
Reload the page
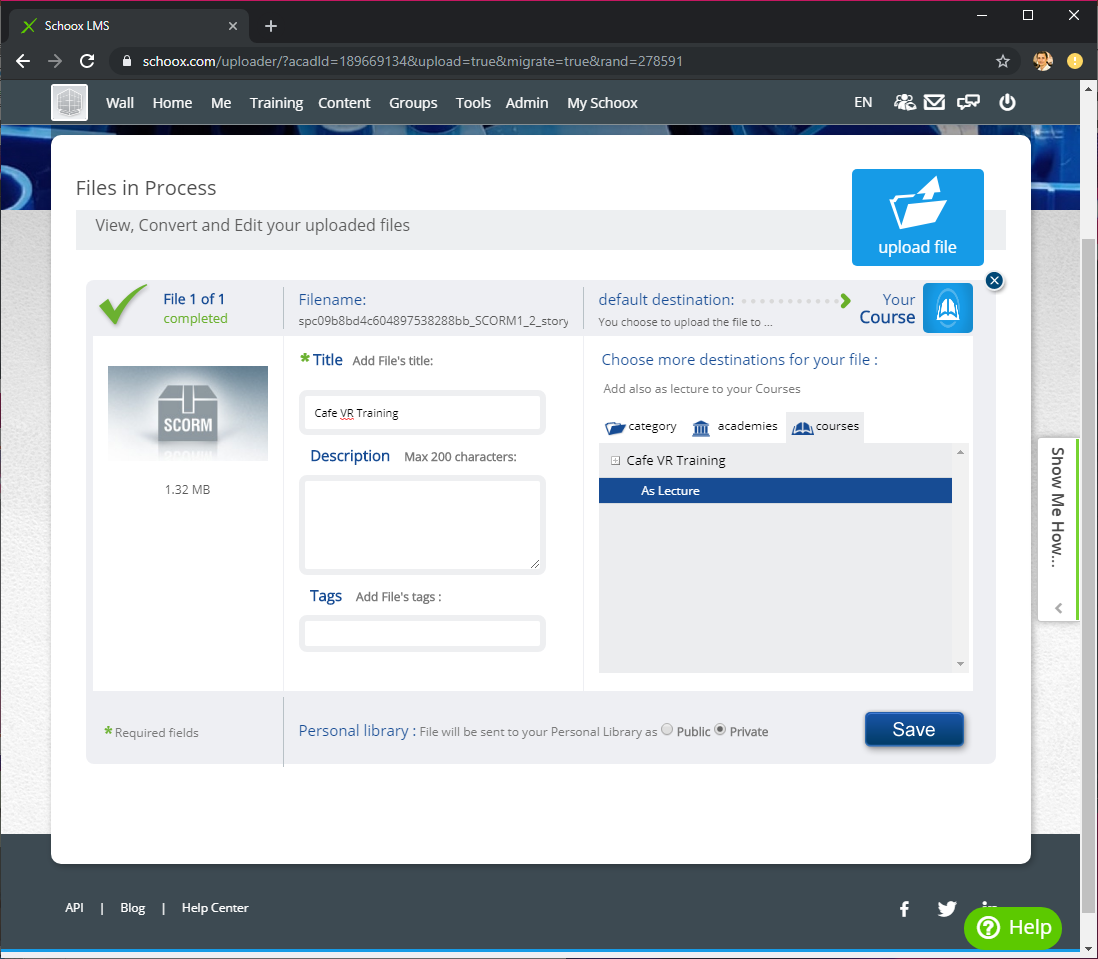pyautogui.click(x=87, y=61)
